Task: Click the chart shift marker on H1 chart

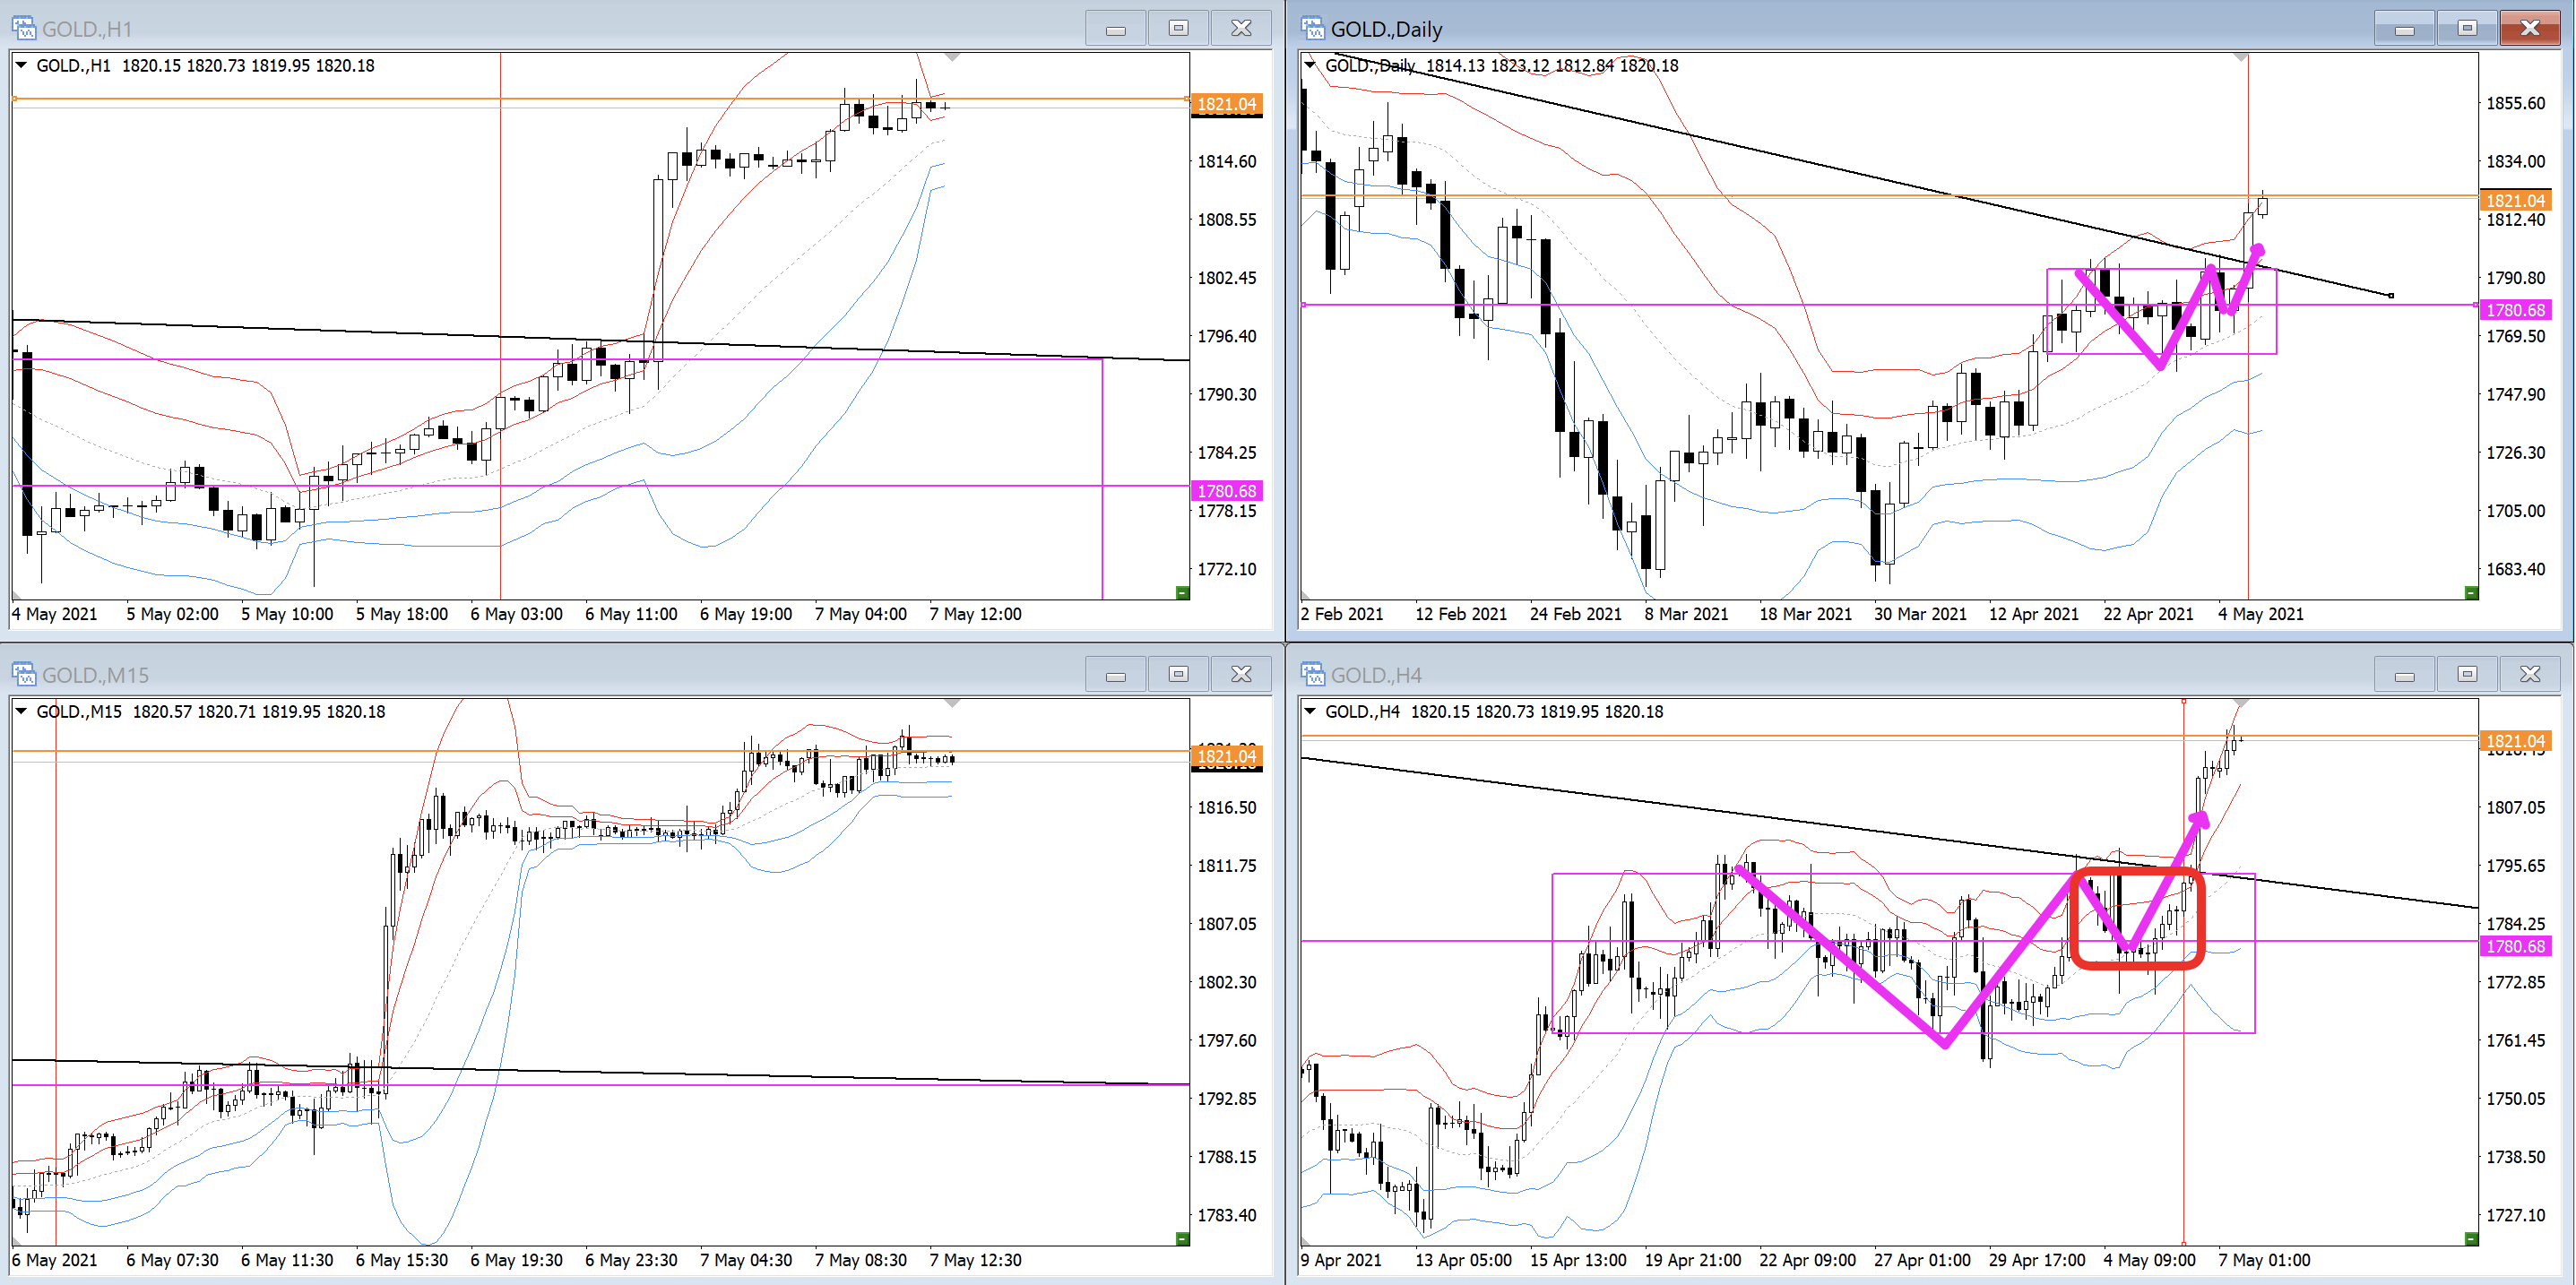Action: [952, 58]
